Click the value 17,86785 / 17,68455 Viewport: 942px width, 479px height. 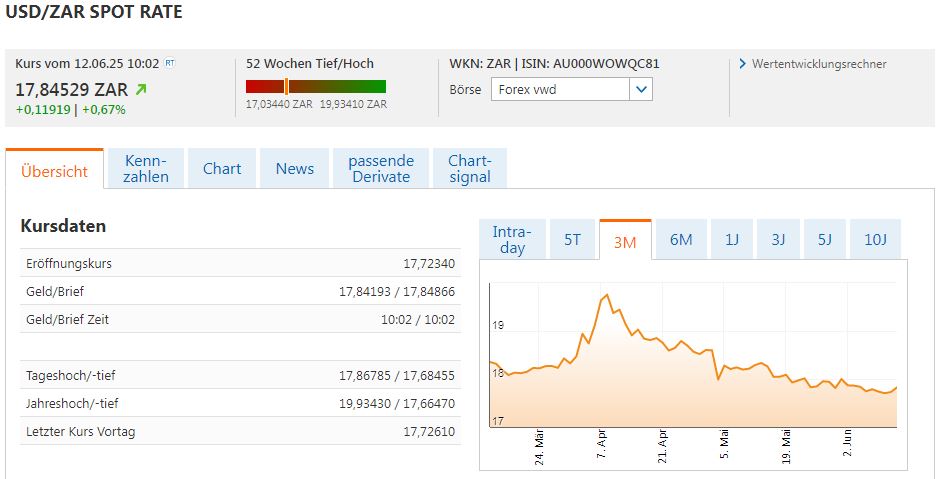click(x=397, y=376)
